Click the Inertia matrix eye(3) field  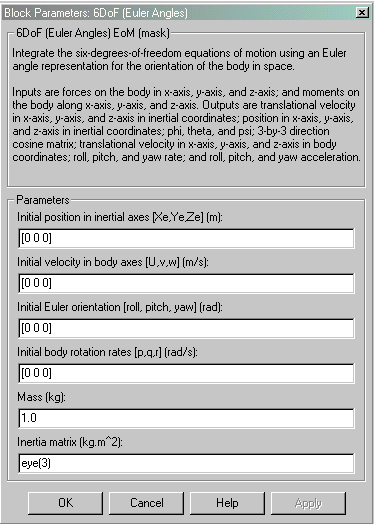point(186,463)
